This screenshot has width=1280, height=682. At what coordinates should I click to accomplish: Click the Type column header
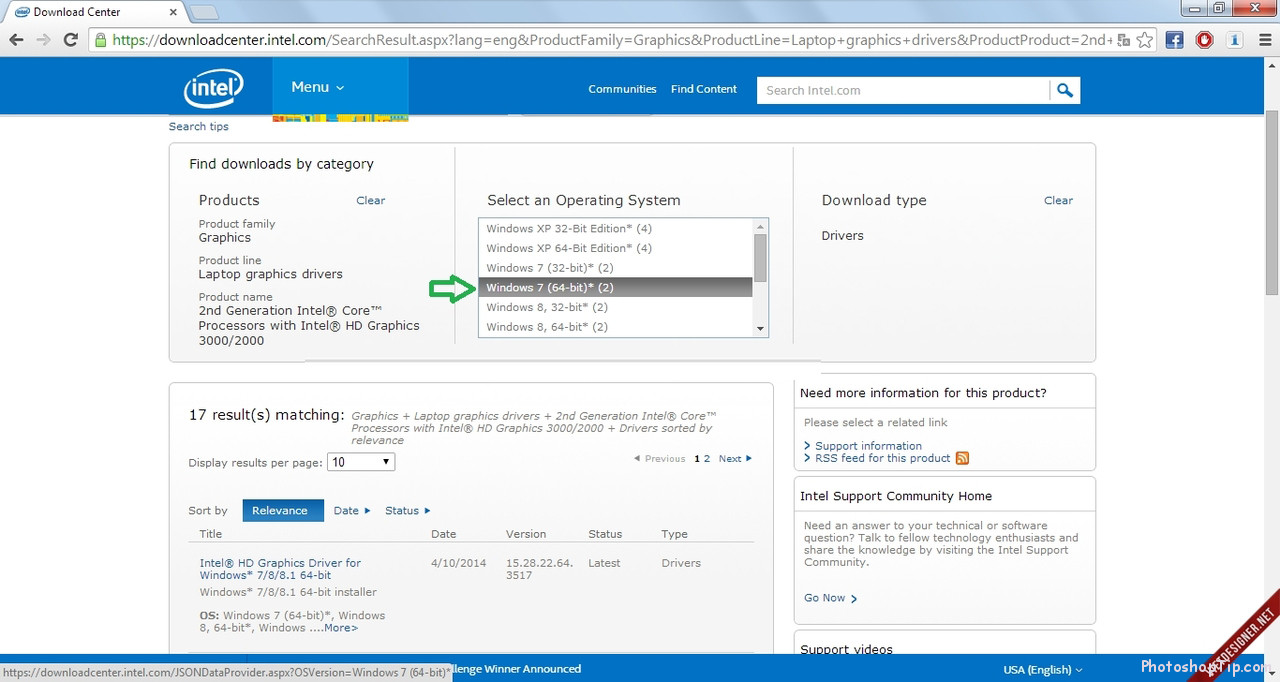click(674, 534)
